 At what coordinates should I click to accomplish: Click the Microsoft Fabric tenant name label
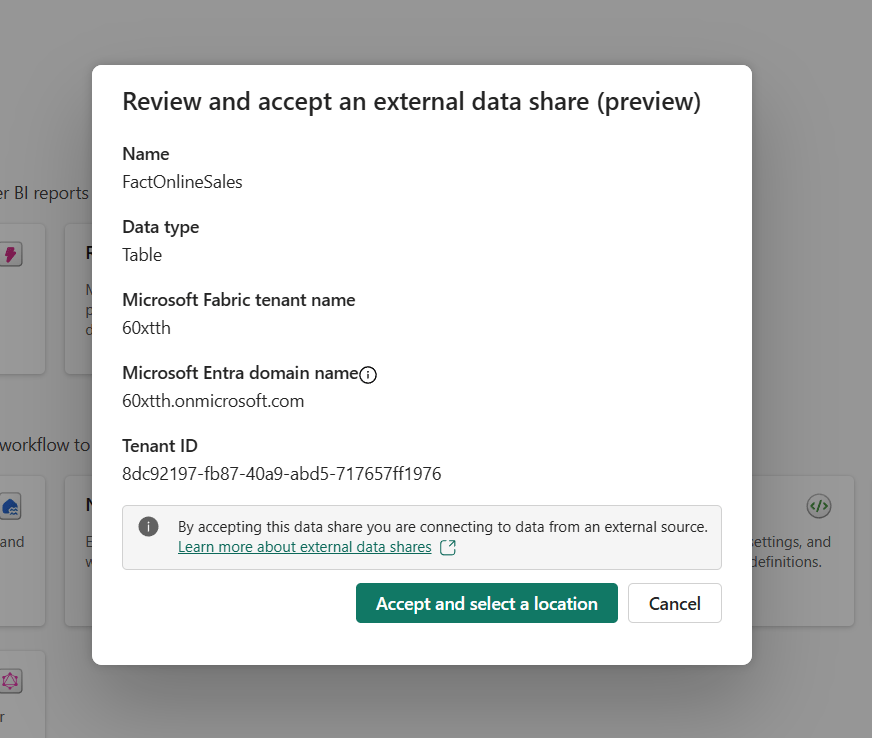[238, 300]
